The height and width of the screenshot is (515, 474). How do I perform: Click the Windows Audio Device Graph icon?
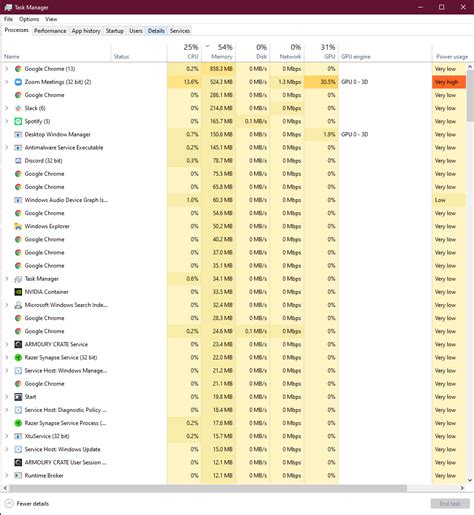pyautogui.click(x=18, y=200)
